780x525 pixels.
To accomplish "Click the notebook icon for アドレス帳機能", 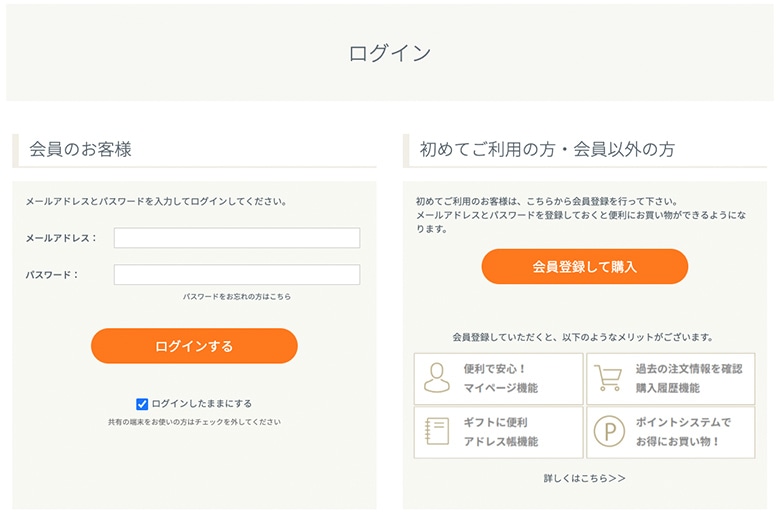I will pos(437,431).
